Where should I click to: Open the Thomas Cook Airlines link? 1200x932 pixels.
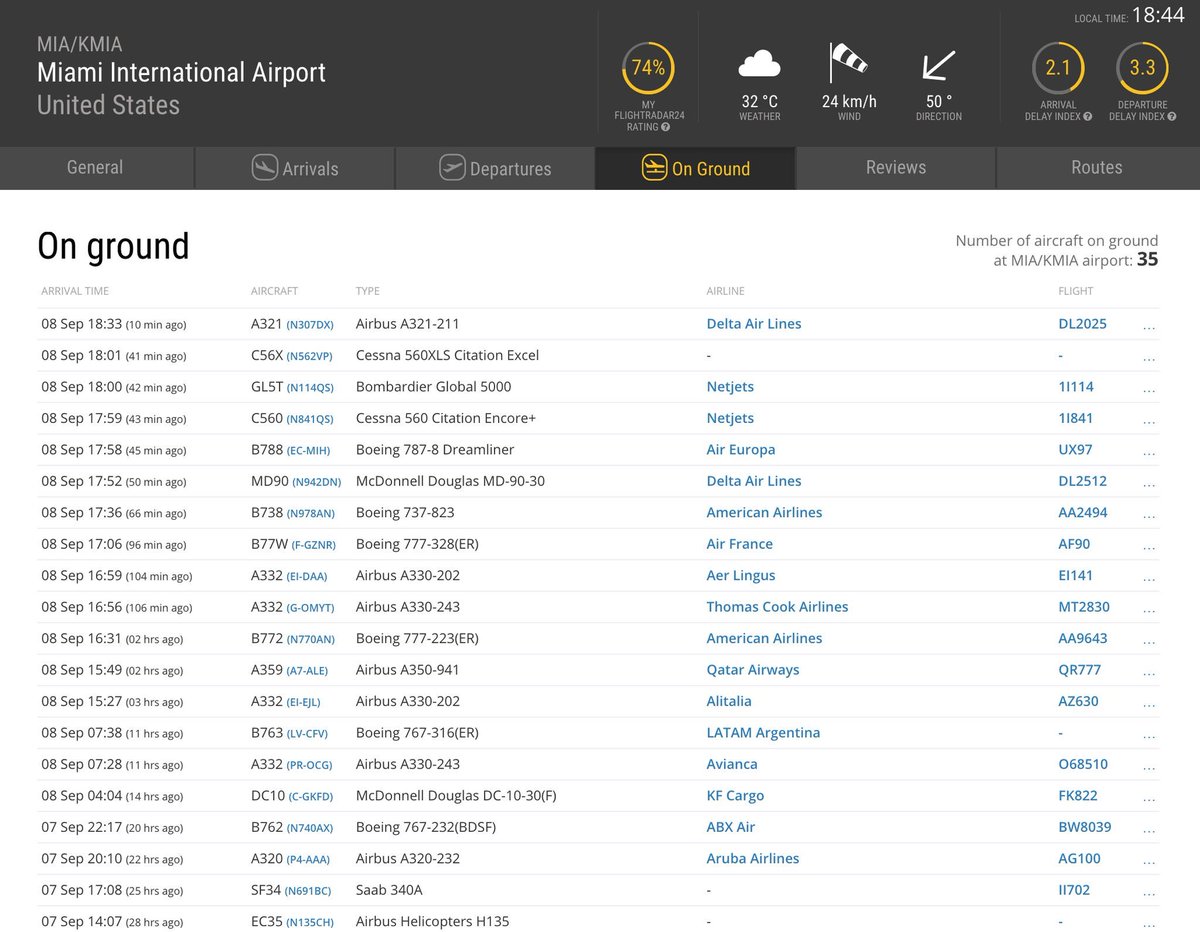click(777, 607)
